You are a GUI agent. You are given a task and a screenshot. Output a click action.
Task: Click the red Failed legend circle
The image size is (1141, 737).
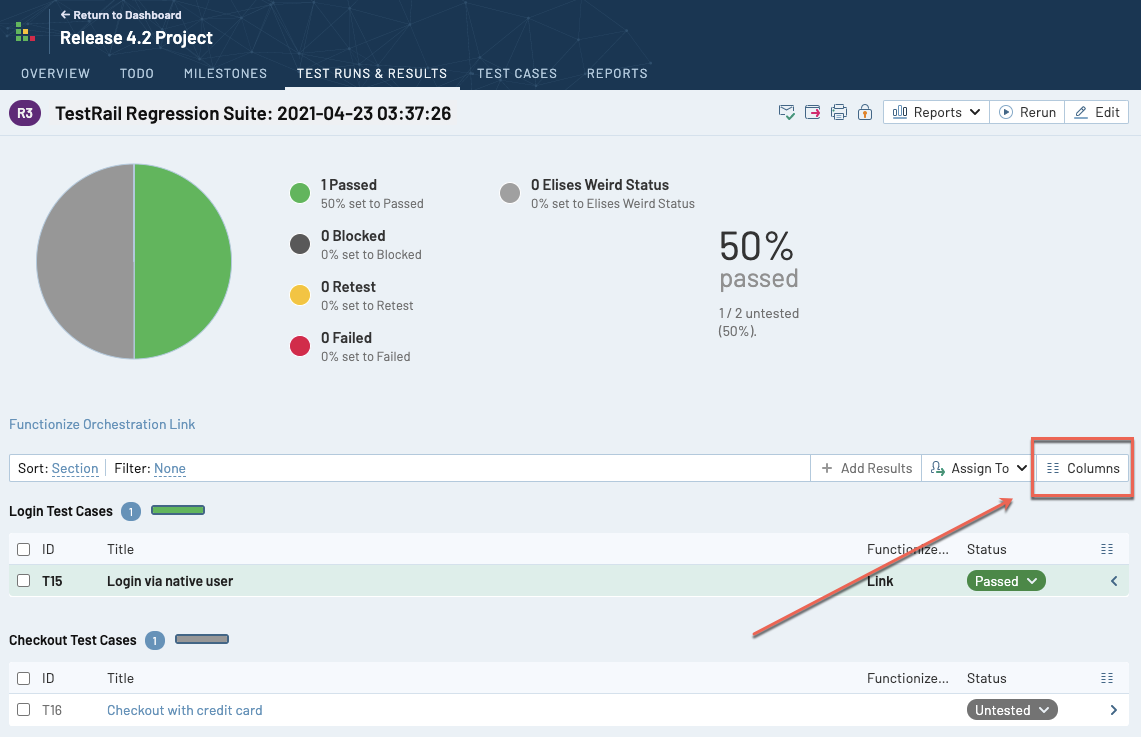click(300, 346)
